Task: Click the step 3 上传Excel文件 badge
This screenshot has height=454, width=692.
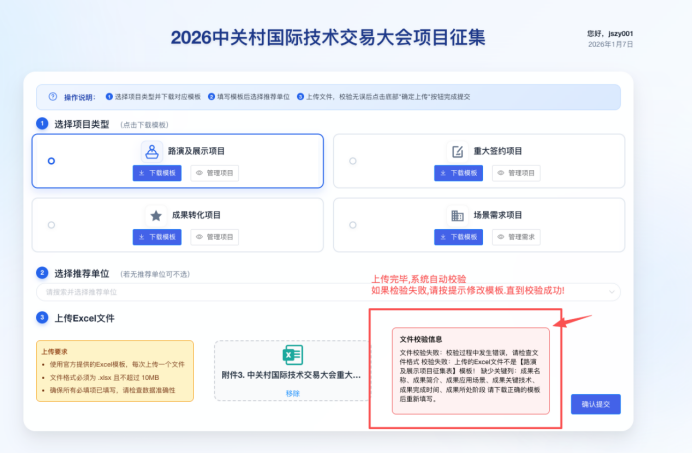Action: tap(42, 318)
